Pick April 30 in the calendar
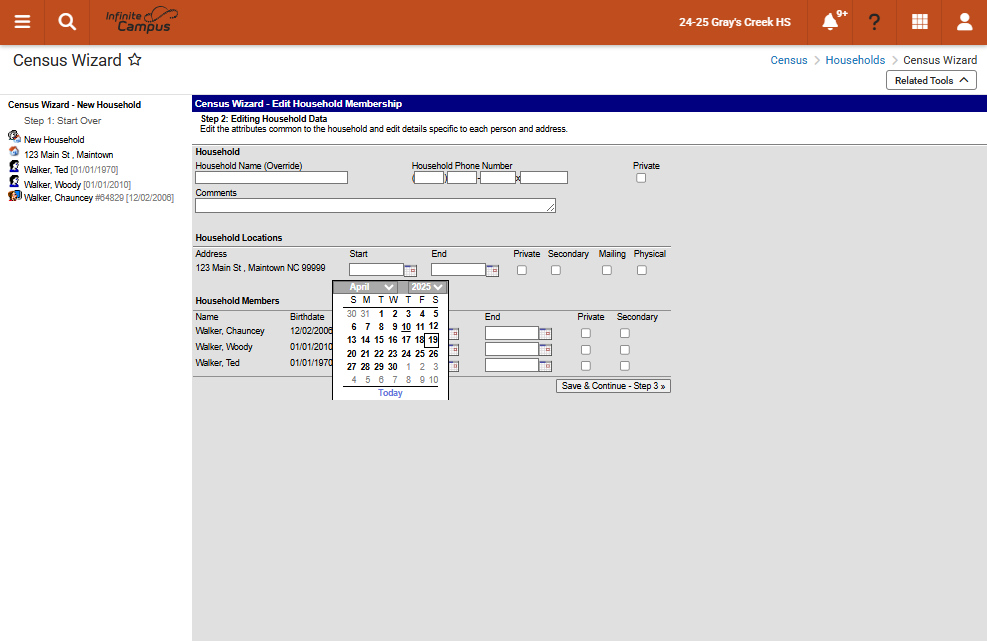This screenshot has width=987, height=641. (x=393, y=366)
